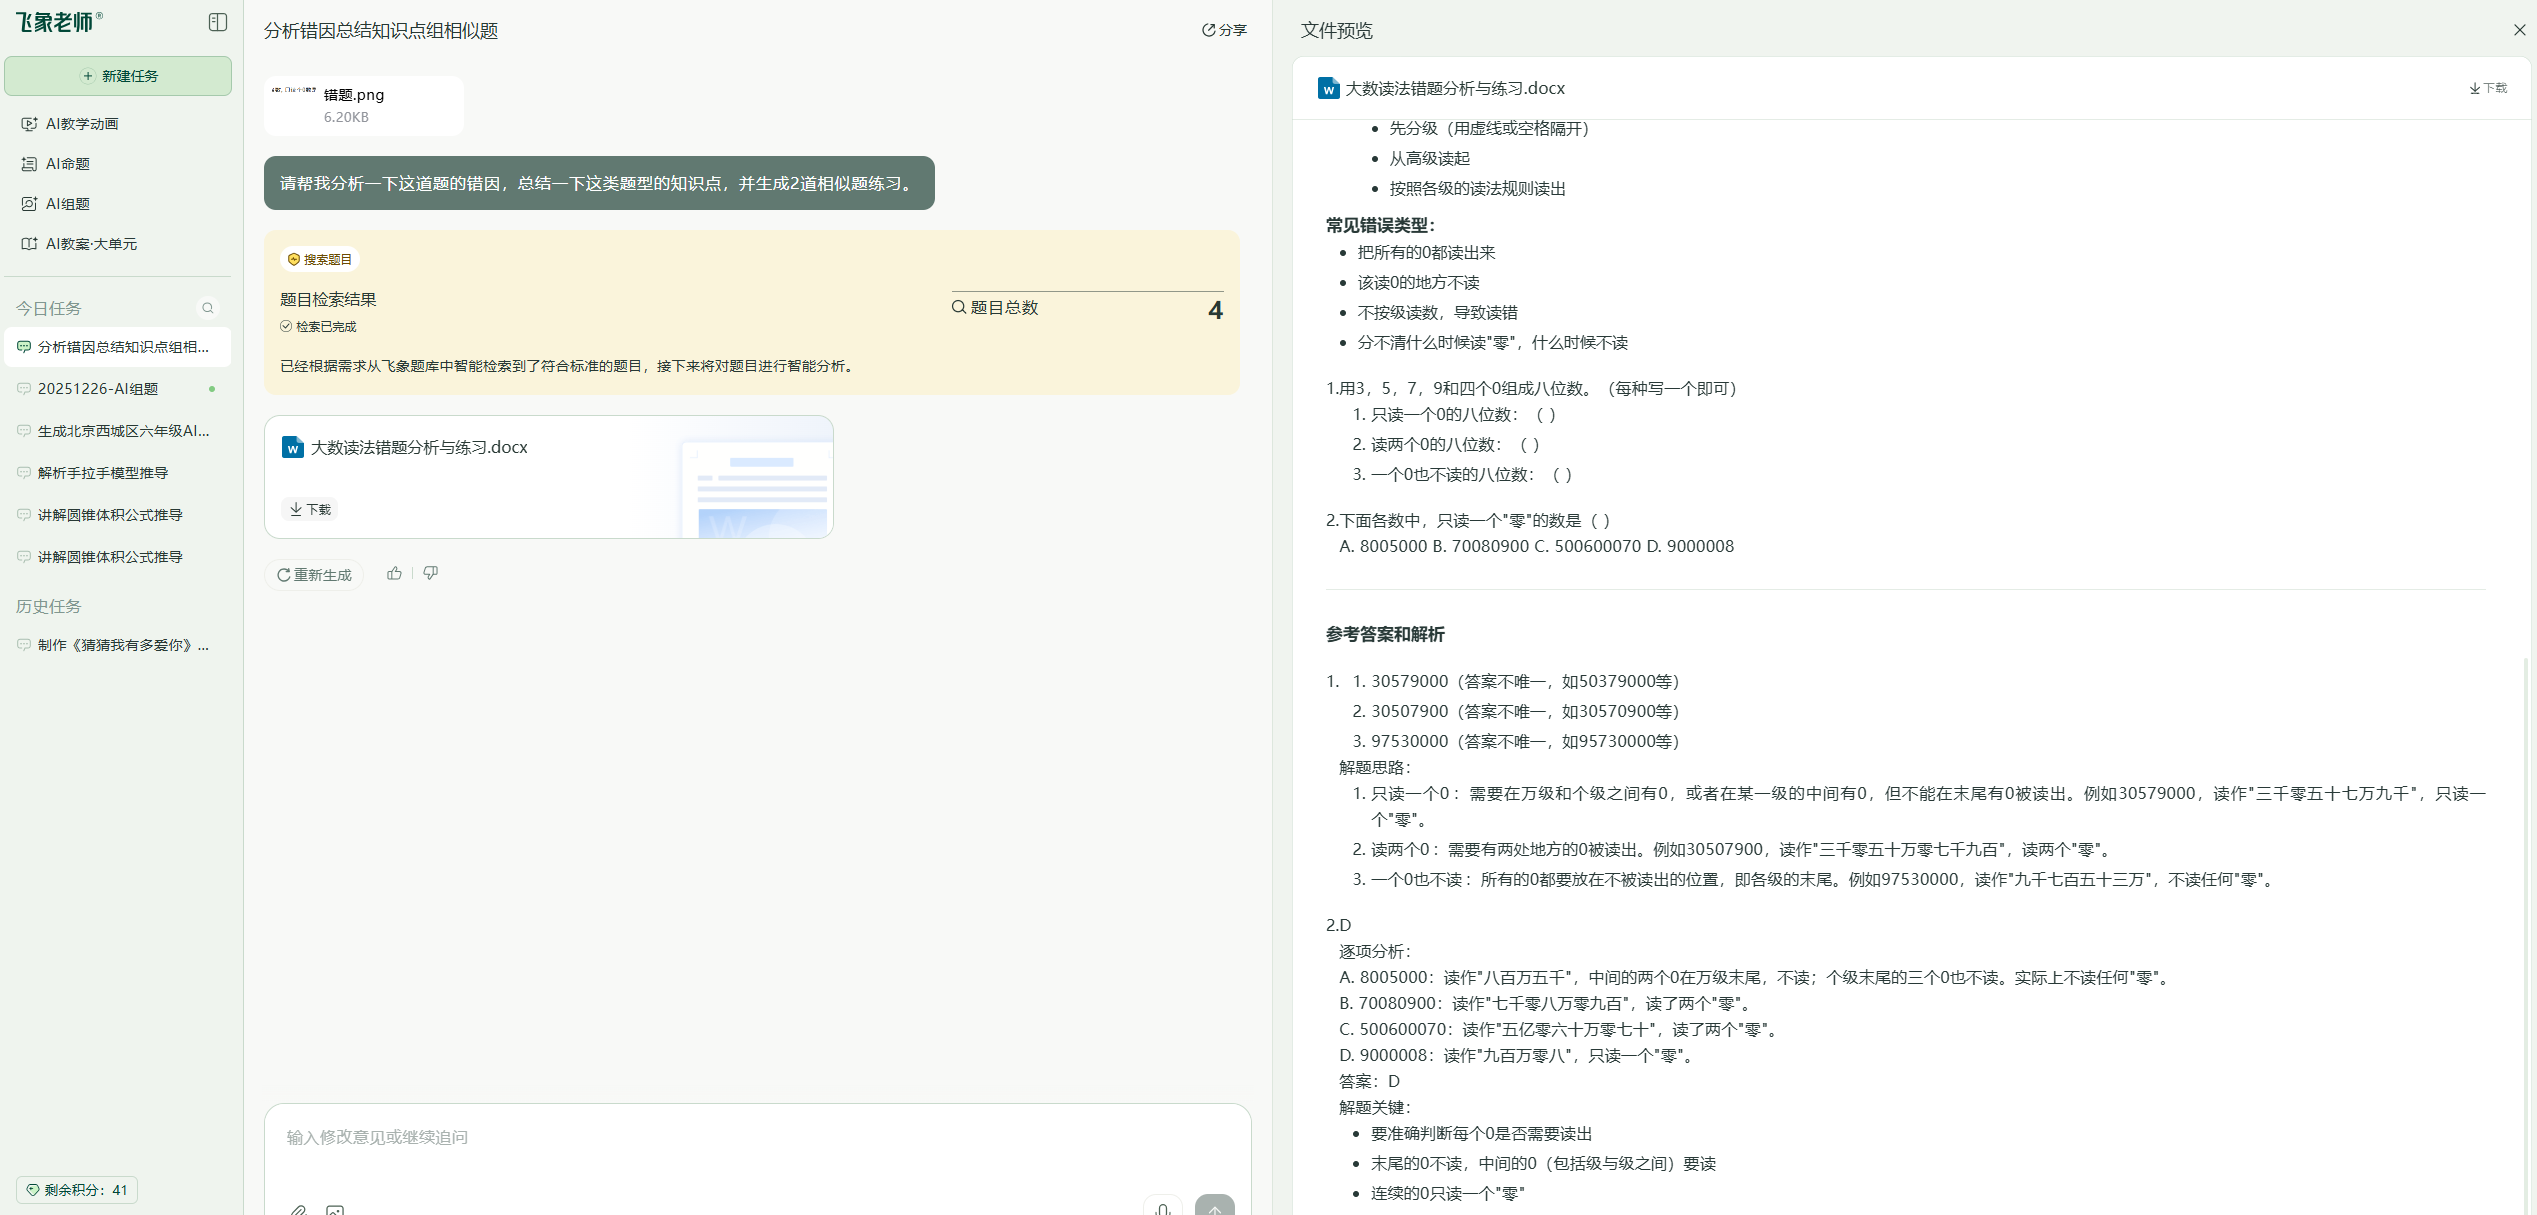
Task: Click 下载 on the docx card
Action: pos(310,509)
